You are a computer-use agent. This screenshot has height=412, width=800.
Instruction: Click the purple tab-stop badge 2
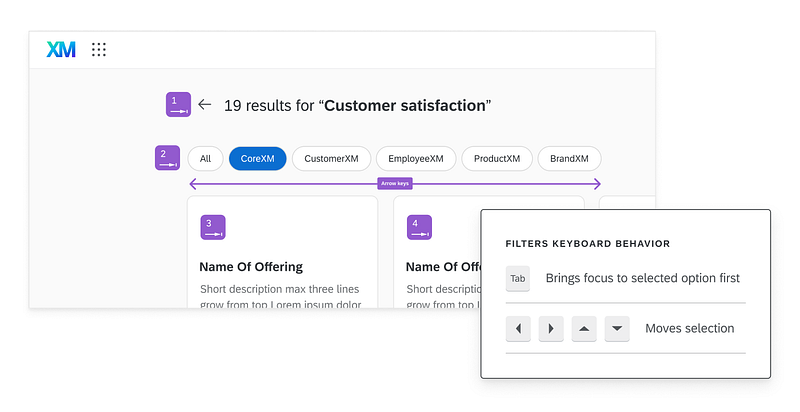[167, 158]
